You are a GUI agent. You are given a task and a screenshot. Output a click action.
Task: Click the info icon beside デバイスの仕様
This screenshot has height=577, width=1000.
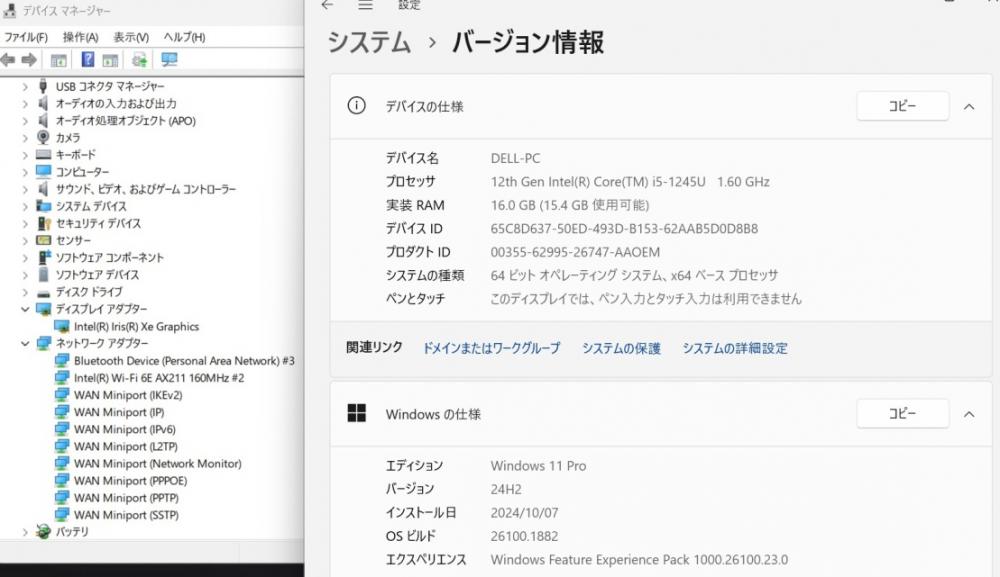(357, 106)
